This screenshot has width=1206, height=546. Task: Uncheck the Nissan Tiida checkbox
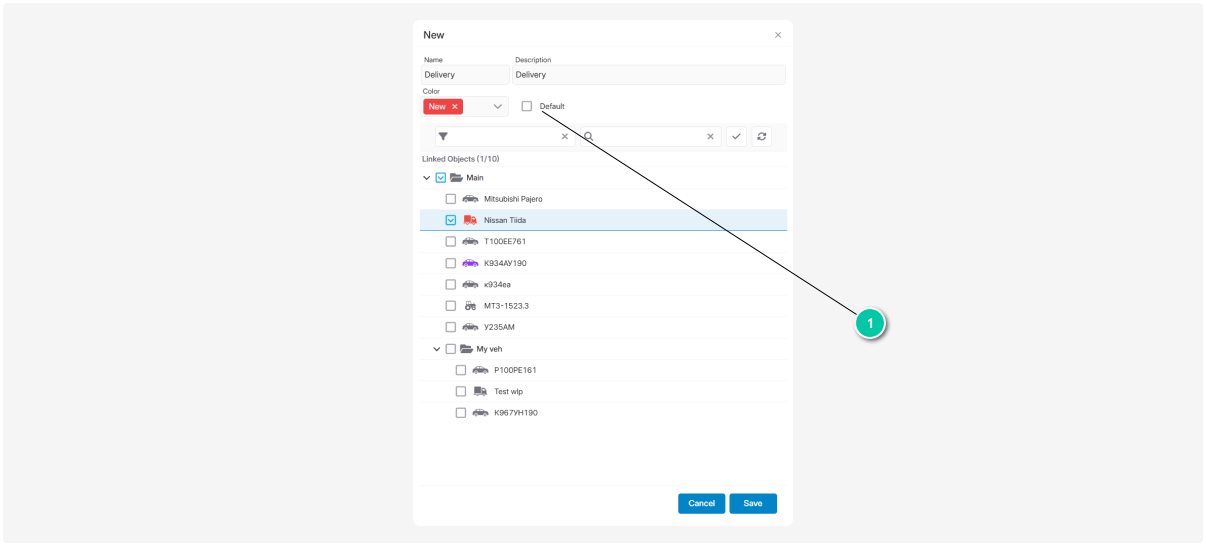pyautogui.click(x=451, y=220)
